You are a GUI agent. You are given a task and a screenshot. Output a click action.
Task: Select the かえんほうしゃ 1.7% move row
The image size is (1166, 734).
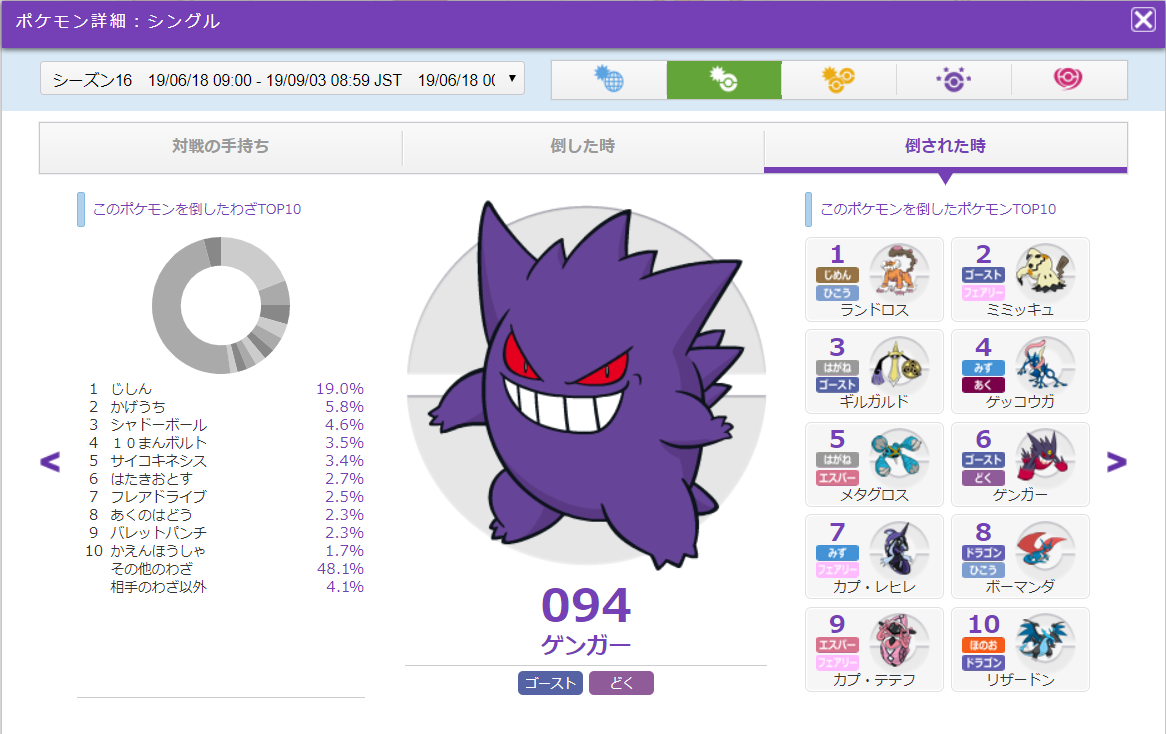(x=226, y=551)
